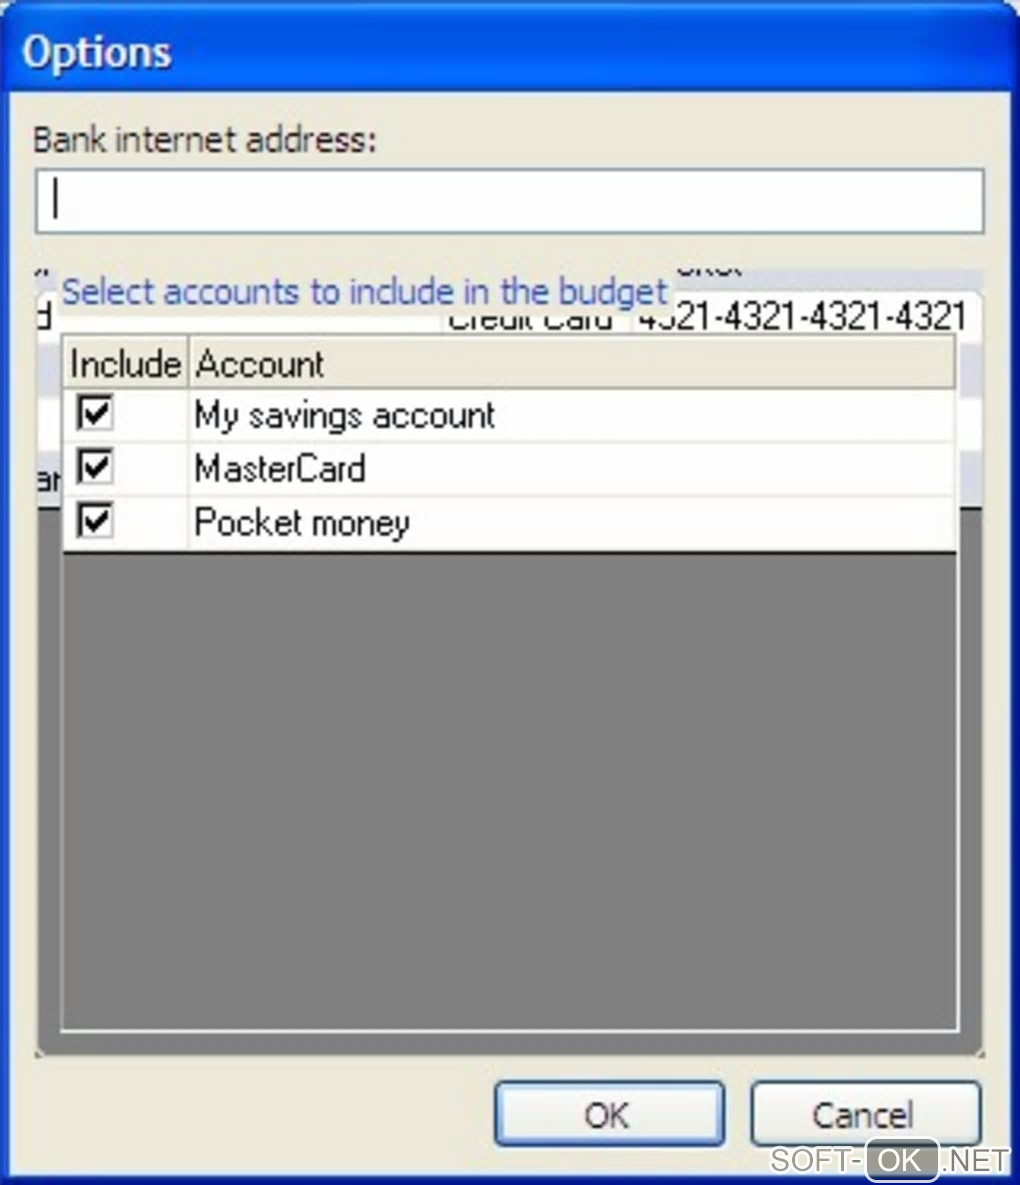Click the partially hidden Credit Card text

(x=530, y=322)
